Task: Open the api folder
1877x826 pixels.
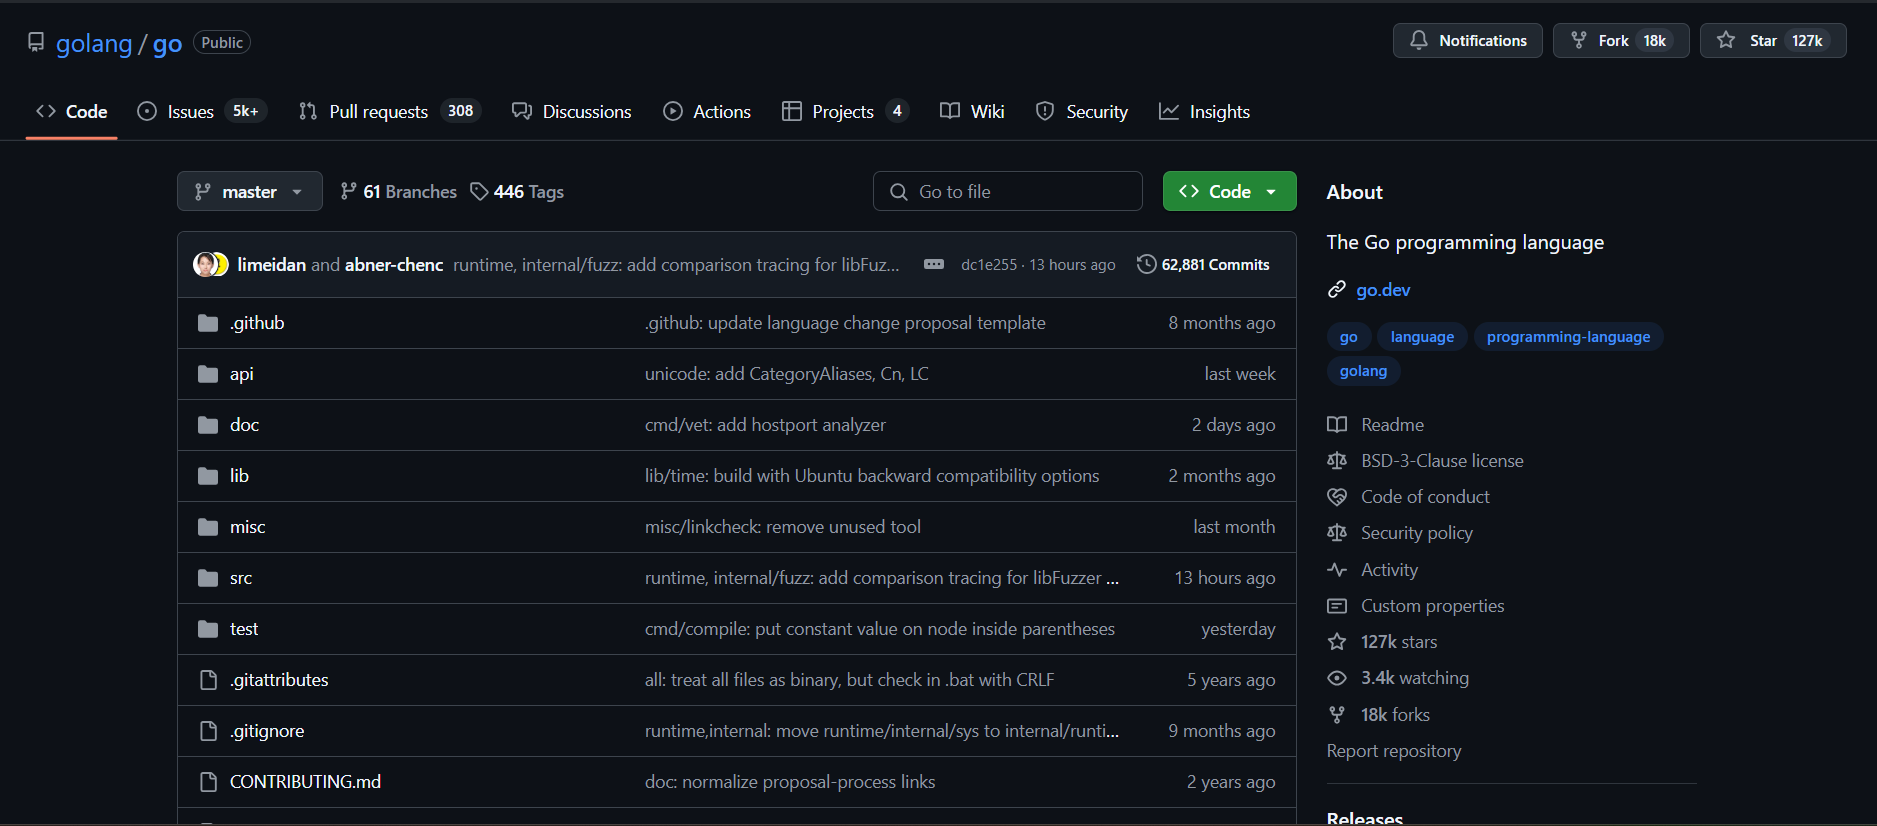Action: 241,374
